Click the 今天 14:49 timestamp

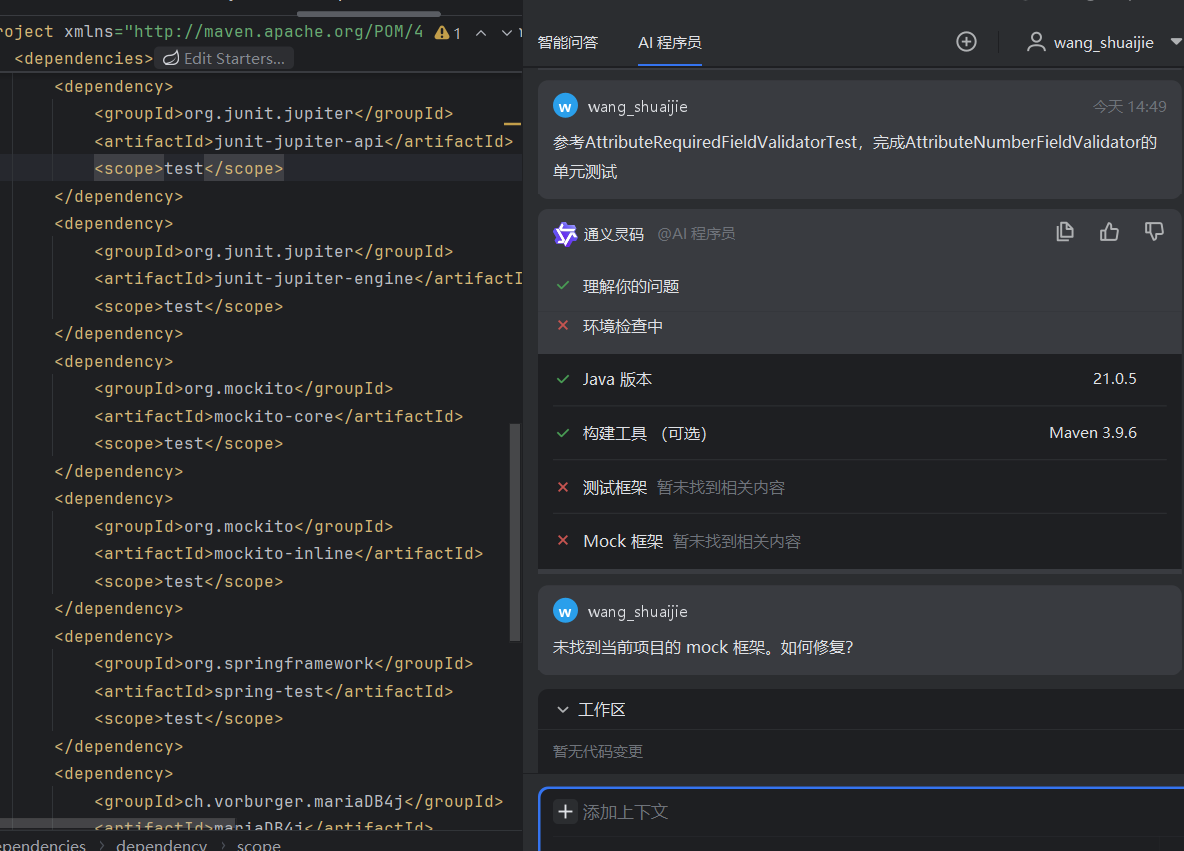pos(1130,107)
